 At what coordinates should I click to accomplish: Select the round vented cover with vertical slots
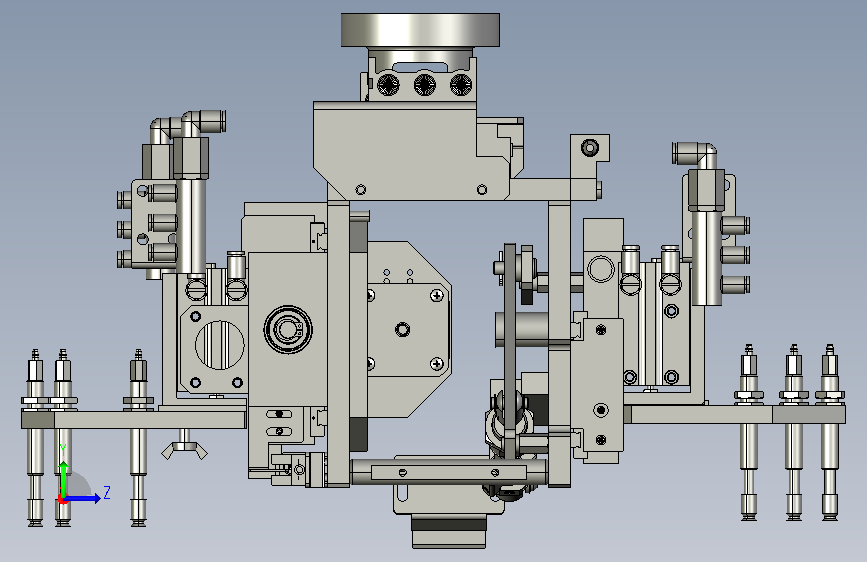(x=220, y=345)
